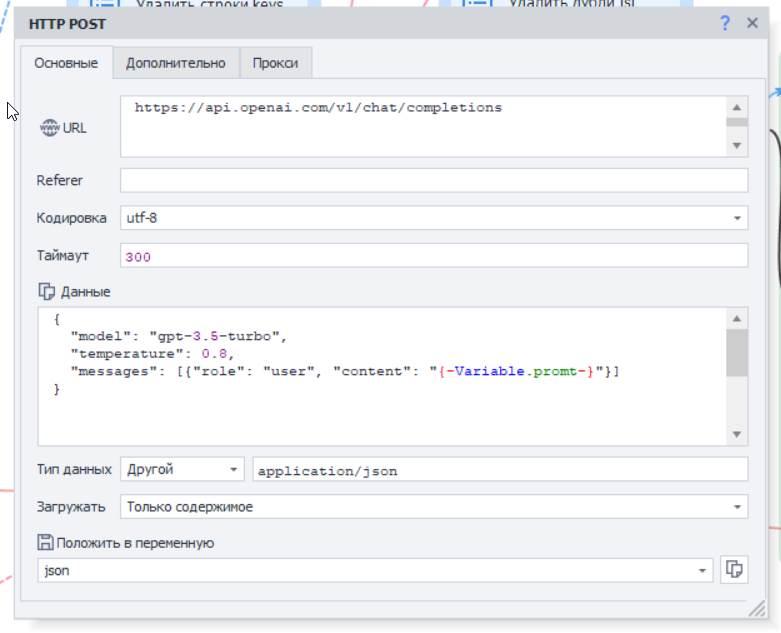Screen dimensions: 781x633
Task: Close the HTTP POST dialog
Action: tap(752, 23)
